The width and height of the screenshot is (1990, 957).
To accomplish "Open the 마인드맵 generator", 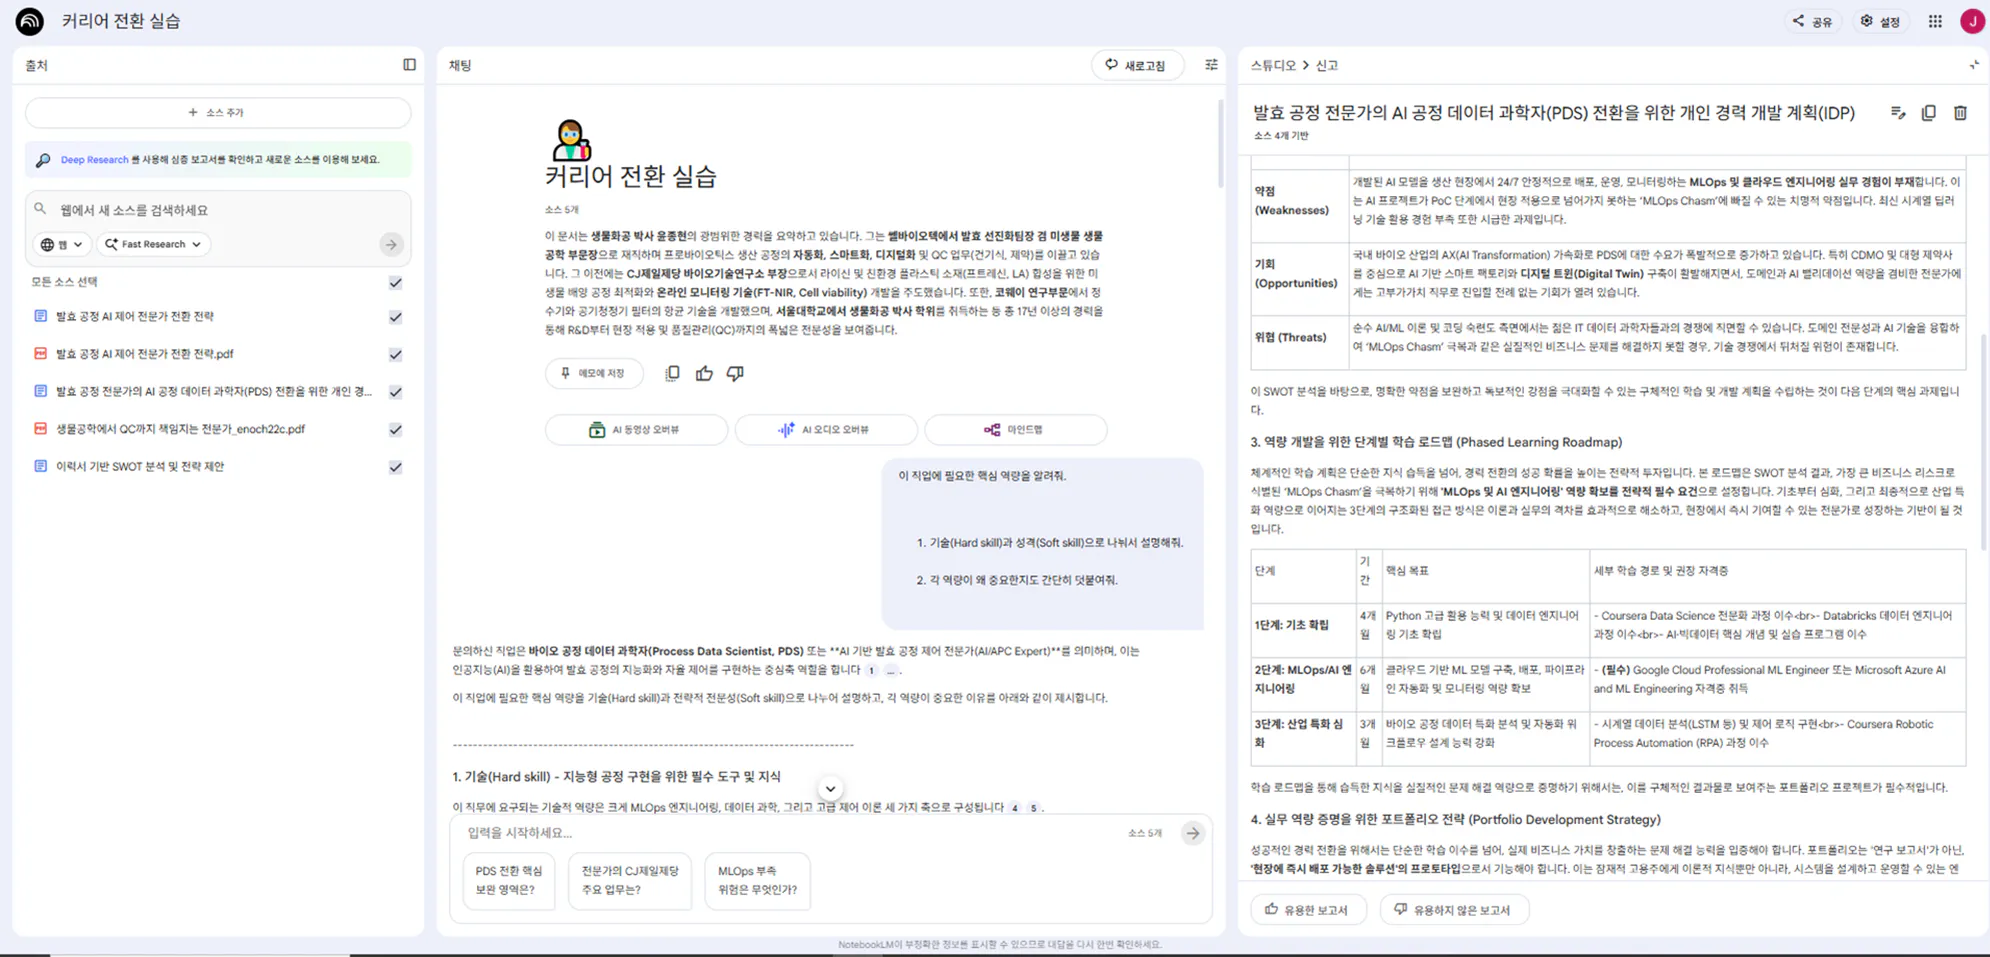I will [x=1016, y=429].
